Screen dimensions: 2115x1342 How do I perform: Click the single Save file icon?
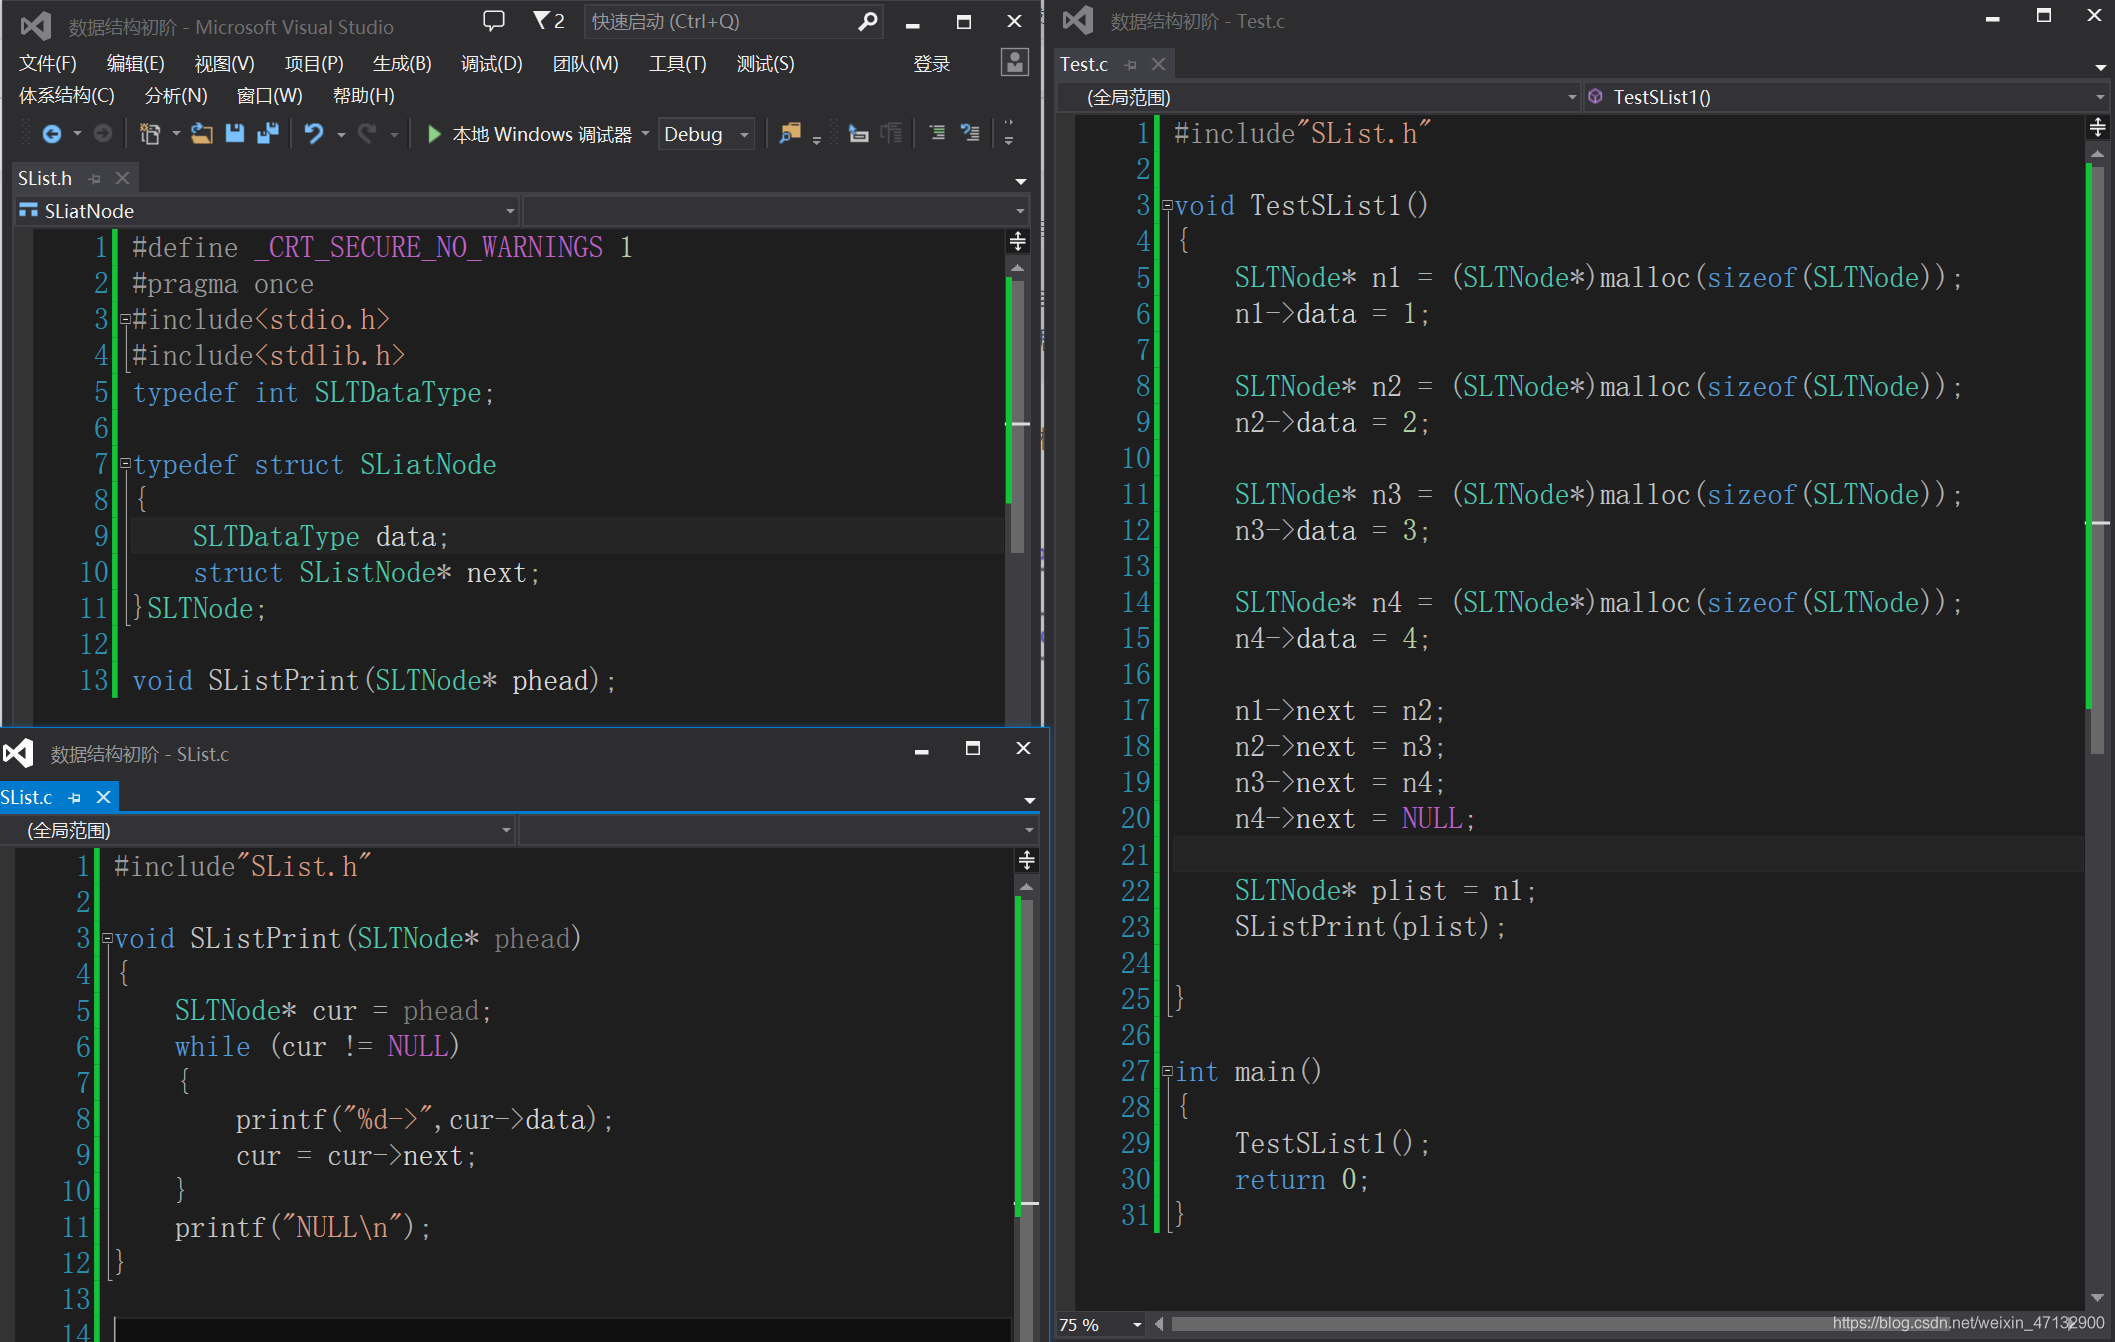[235, 134]
